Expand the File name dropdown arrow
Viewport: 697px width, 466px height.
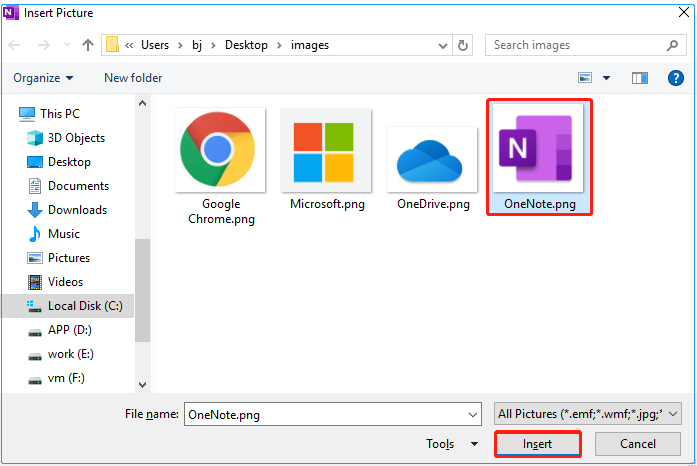(x=473, y=415)
